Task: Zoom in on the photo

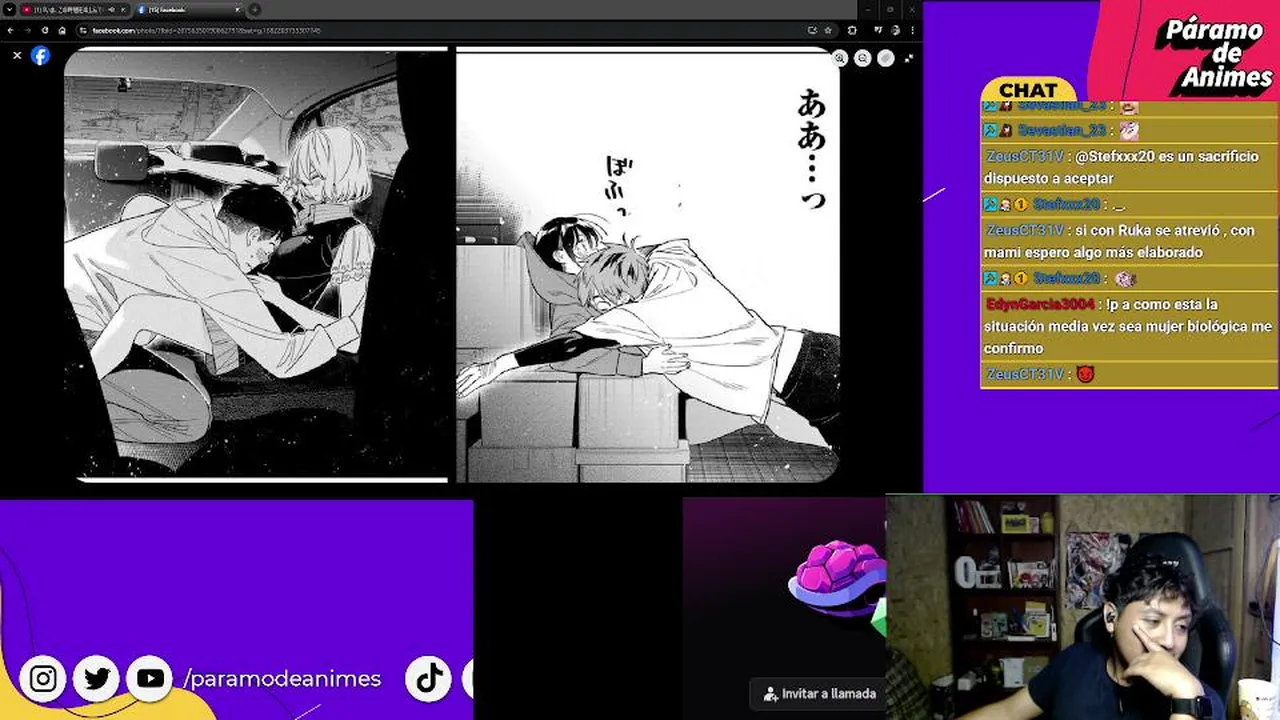Action: (840, 58)
